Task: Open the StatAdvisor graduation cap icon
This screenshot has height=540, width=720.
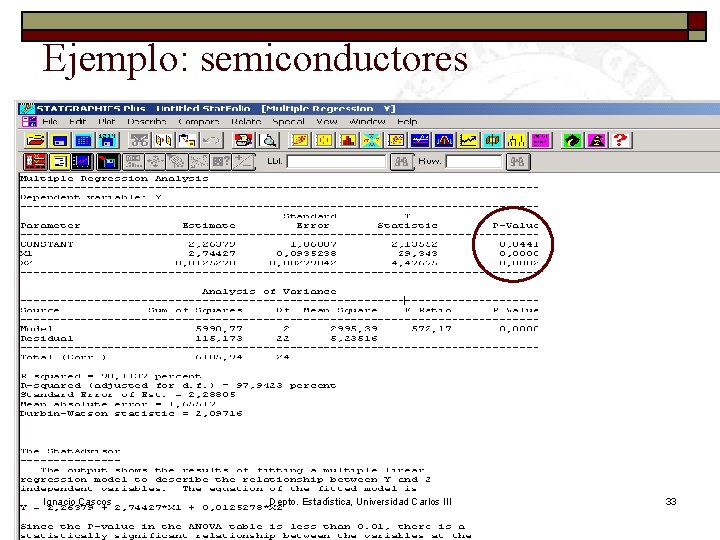Action: 572,140
